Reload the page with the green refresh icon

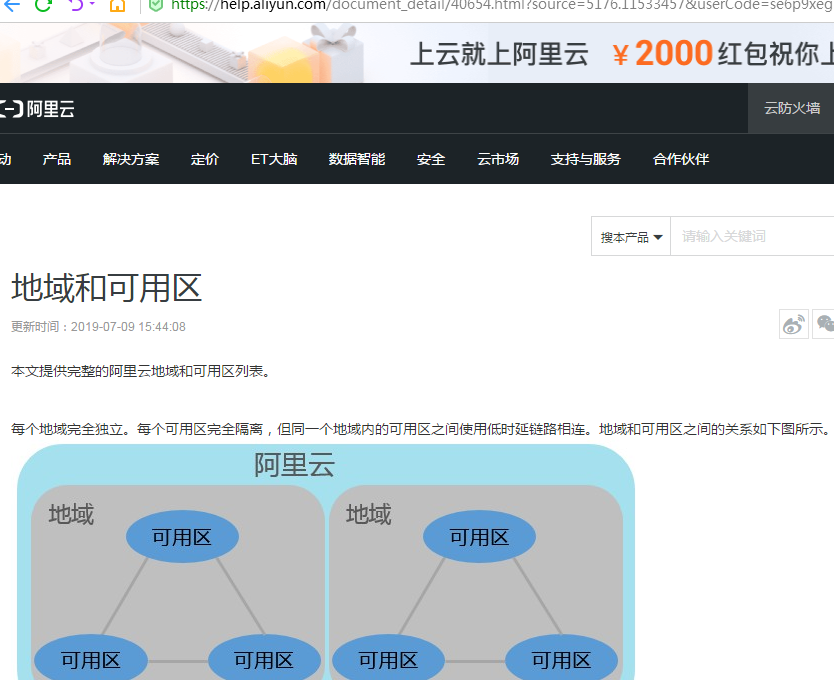pyautogui.click(x=43, y=5)
